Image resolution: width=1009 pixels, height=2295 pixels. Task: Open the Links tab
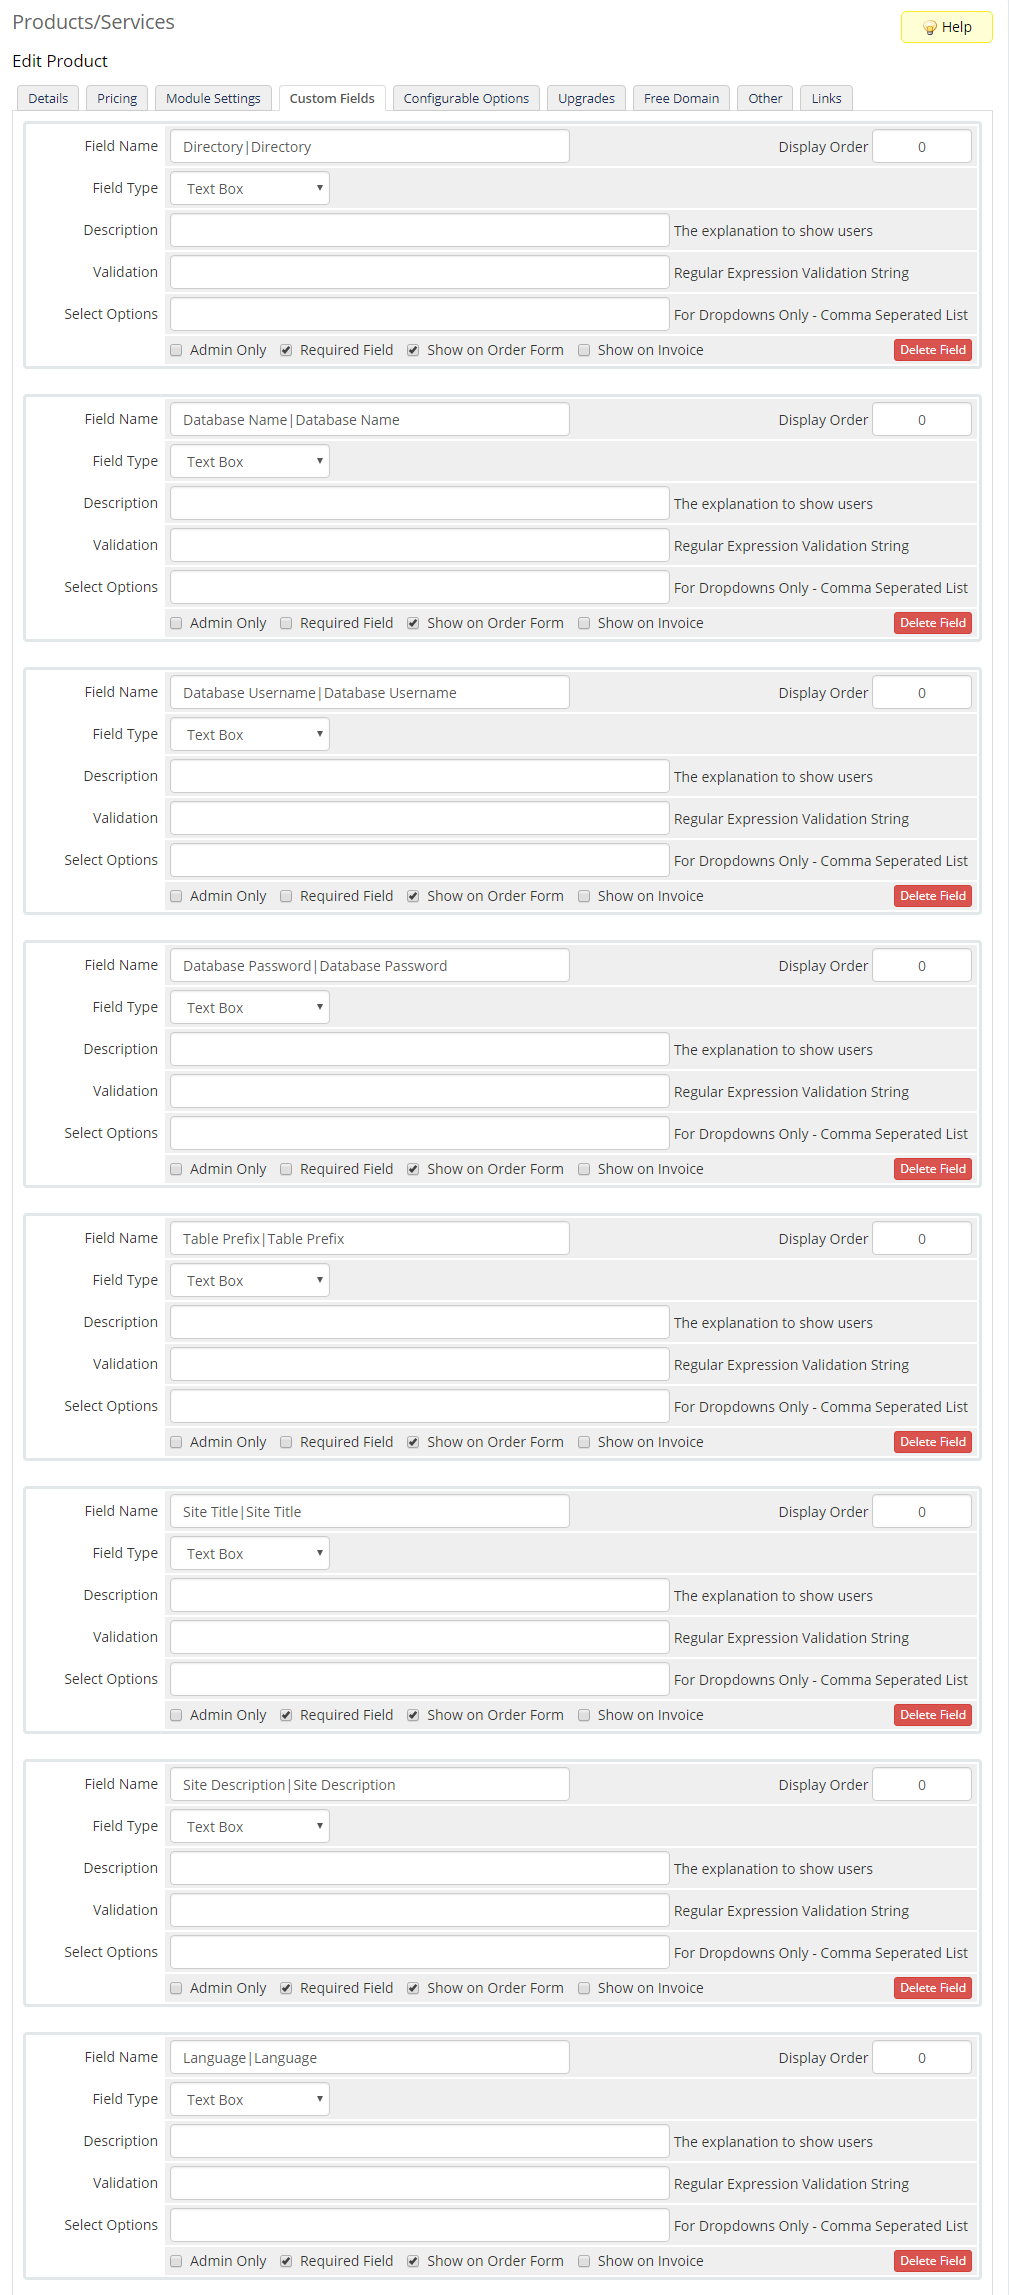coord(826,98)
